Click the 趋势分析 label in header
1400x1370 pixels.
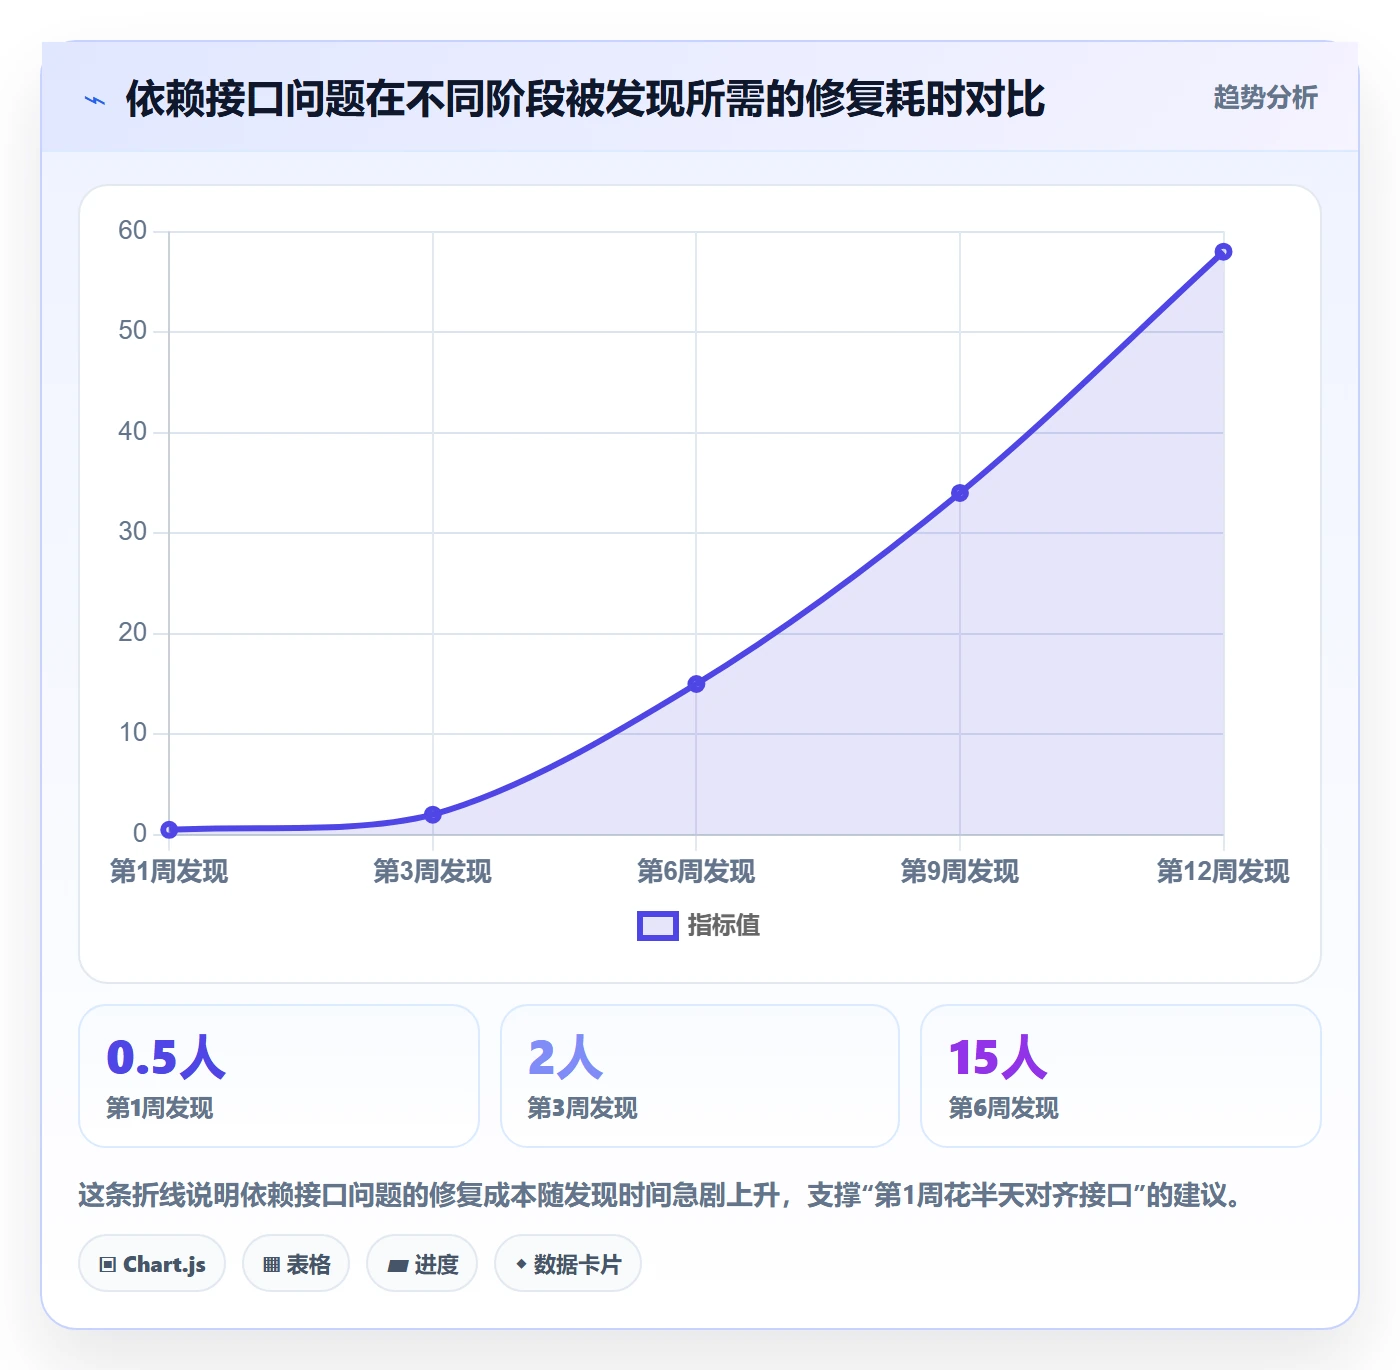pyautogui.click(x=1265, y=98)
